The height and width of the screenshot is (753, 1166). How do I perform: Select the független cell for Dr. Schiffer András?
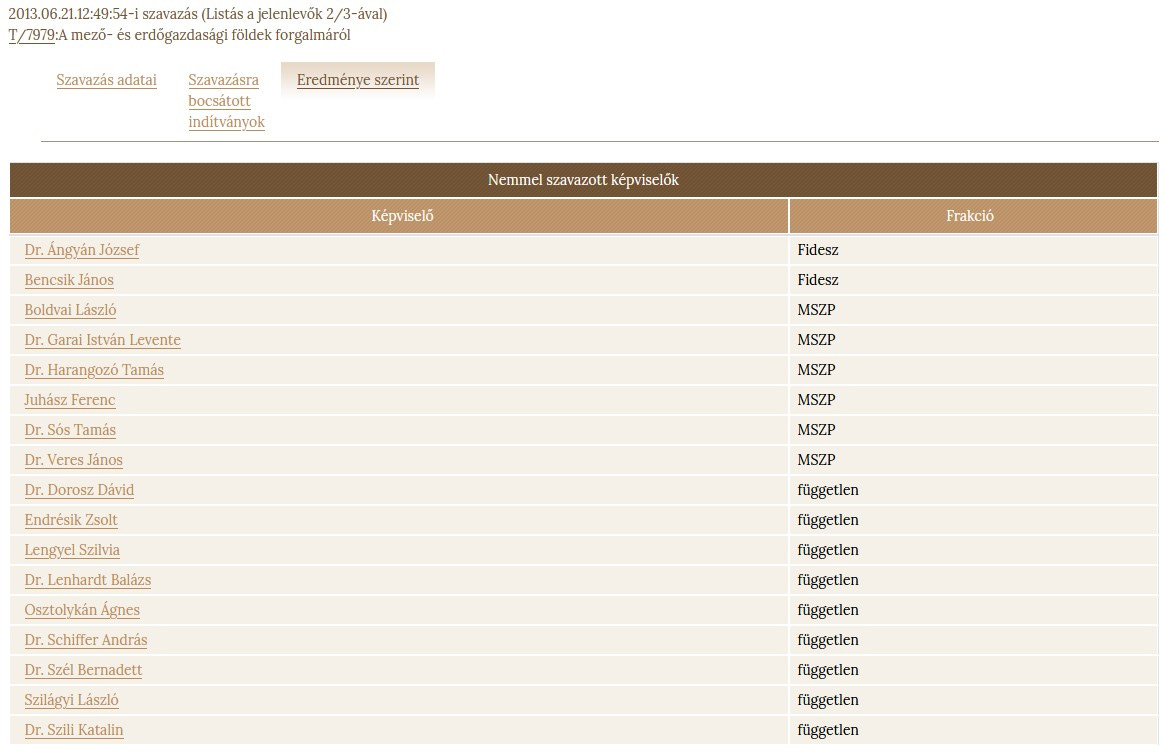click(x=973, y=640)
